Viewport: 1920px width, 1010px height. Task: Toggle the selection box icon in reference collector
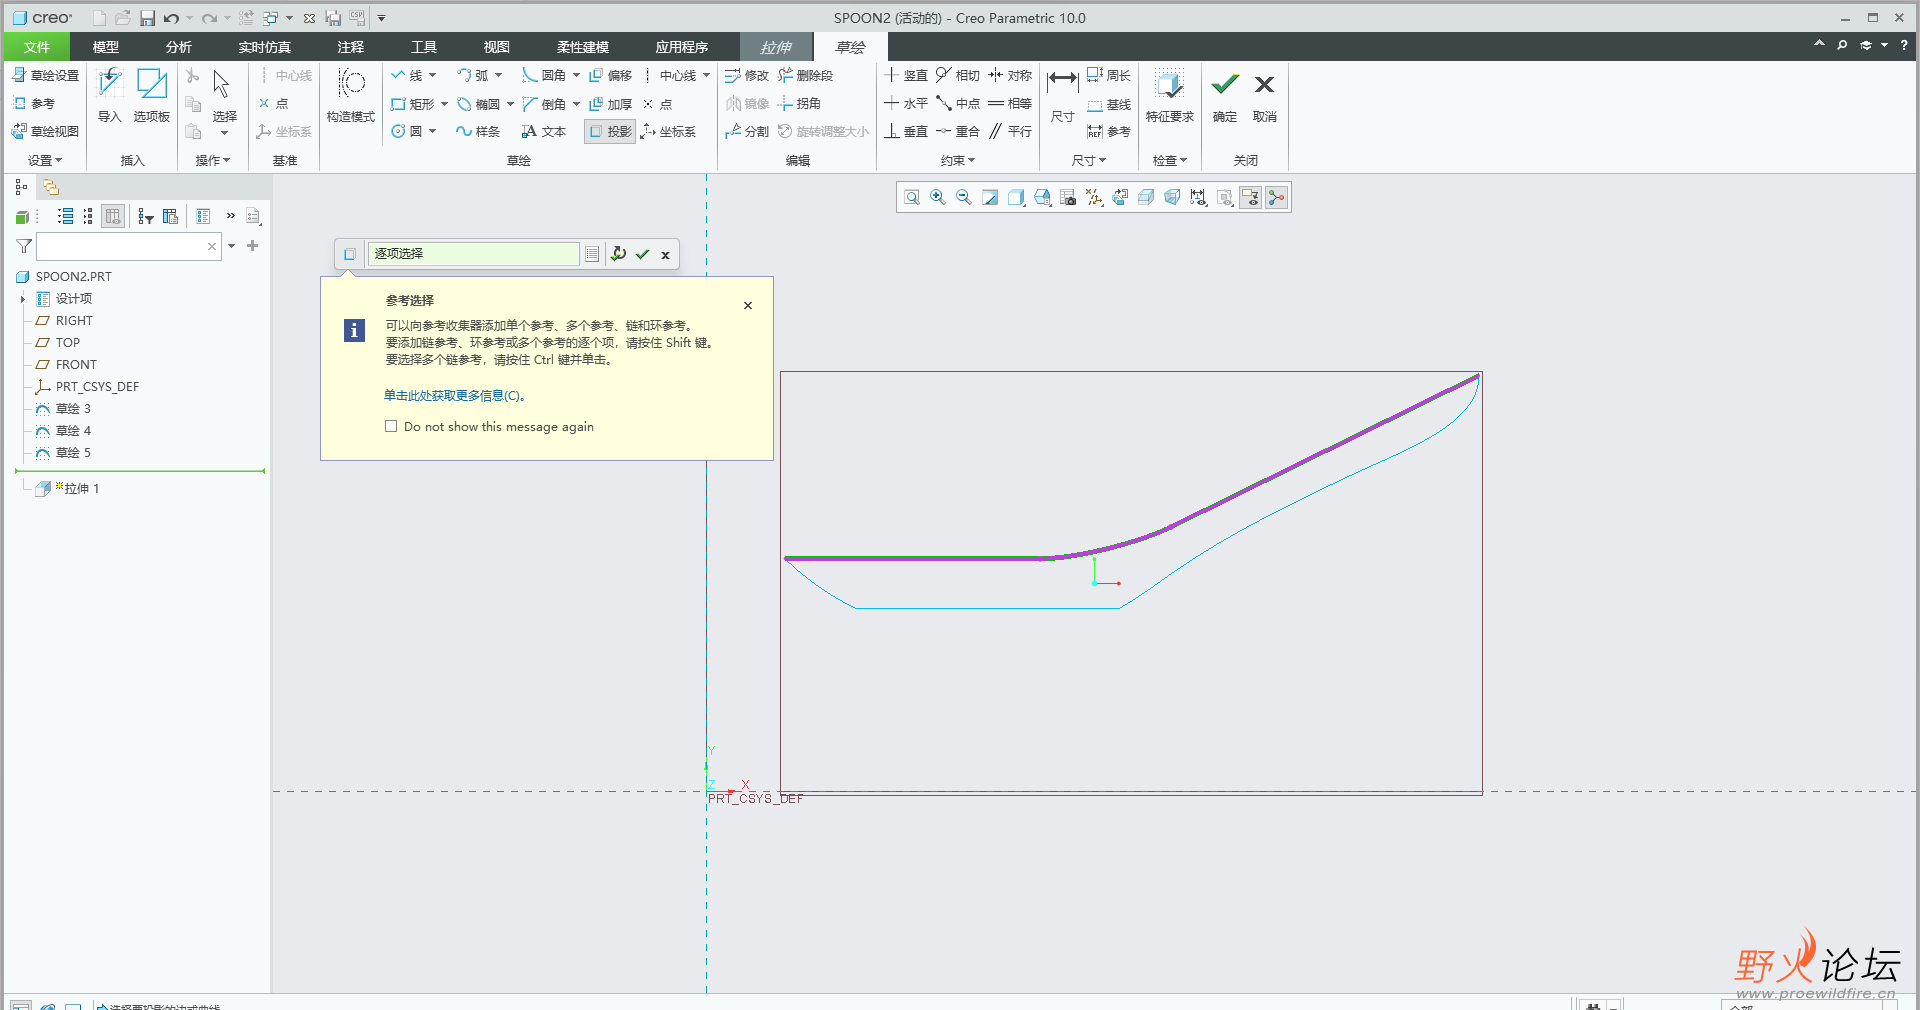pos(350,254)
